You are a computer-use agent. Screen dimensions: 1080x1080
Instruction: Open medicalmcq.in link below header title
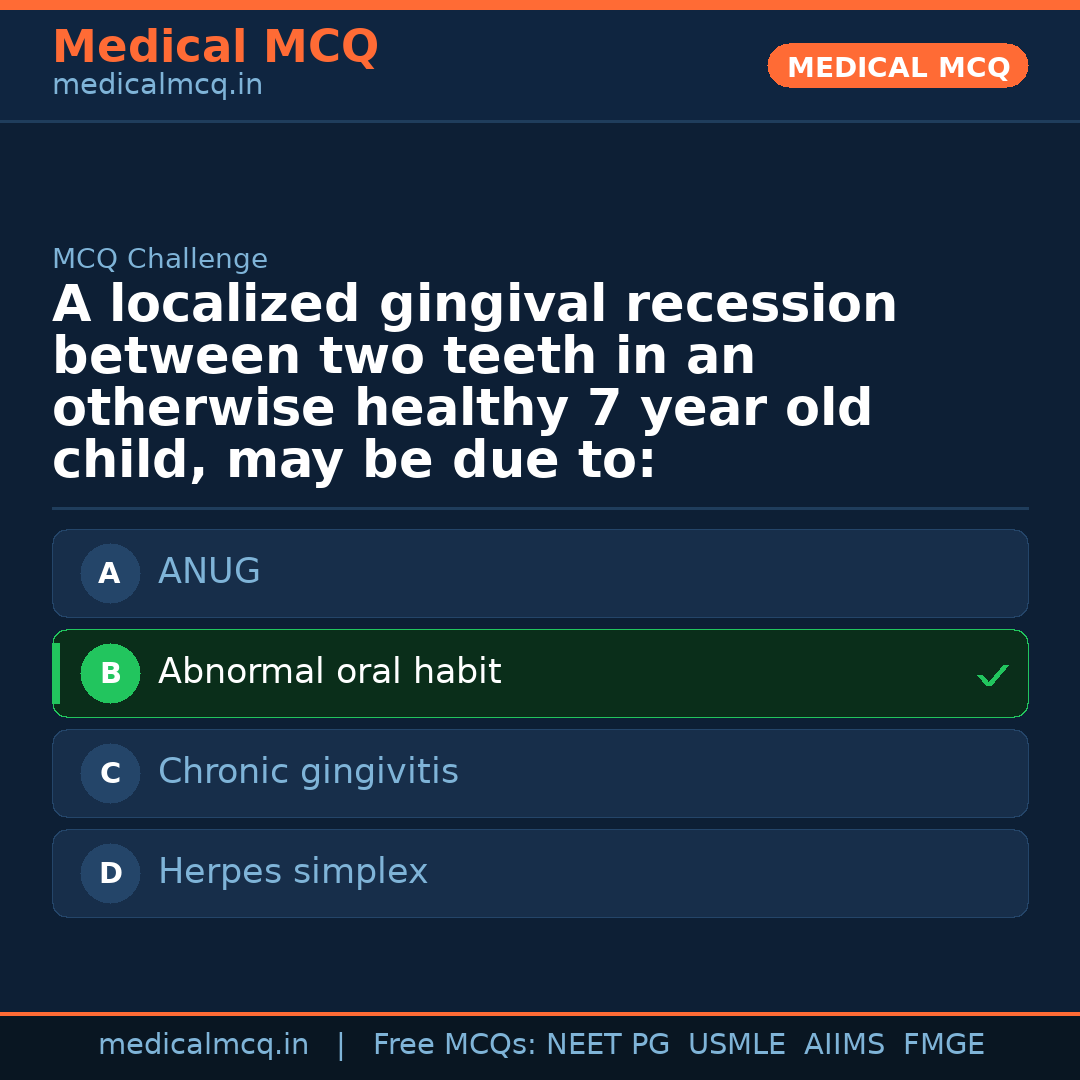[x=157, y=86]
